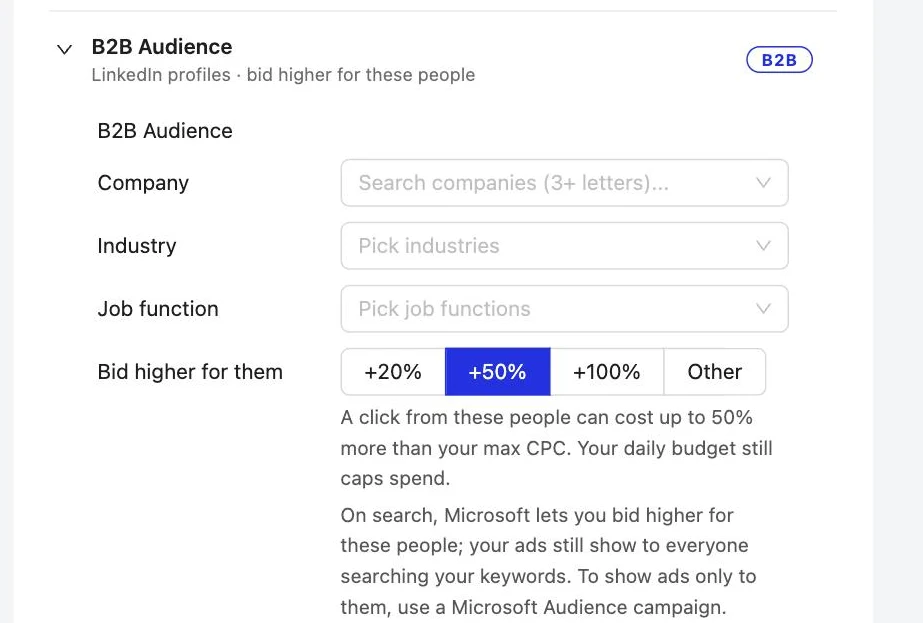Open the Pick job functions dropdown

pyautogui.click(x=564, y=309)
